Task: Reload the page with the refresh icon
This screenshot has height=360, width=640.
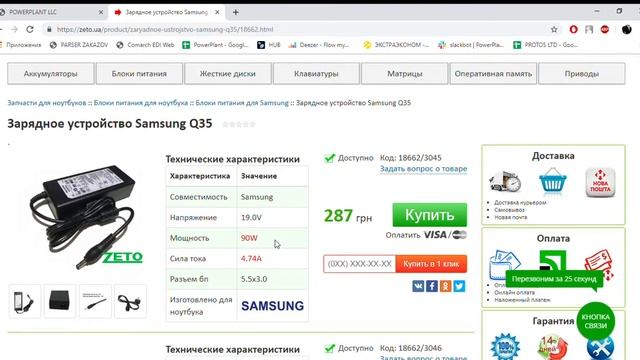Action: pos(30,29)
